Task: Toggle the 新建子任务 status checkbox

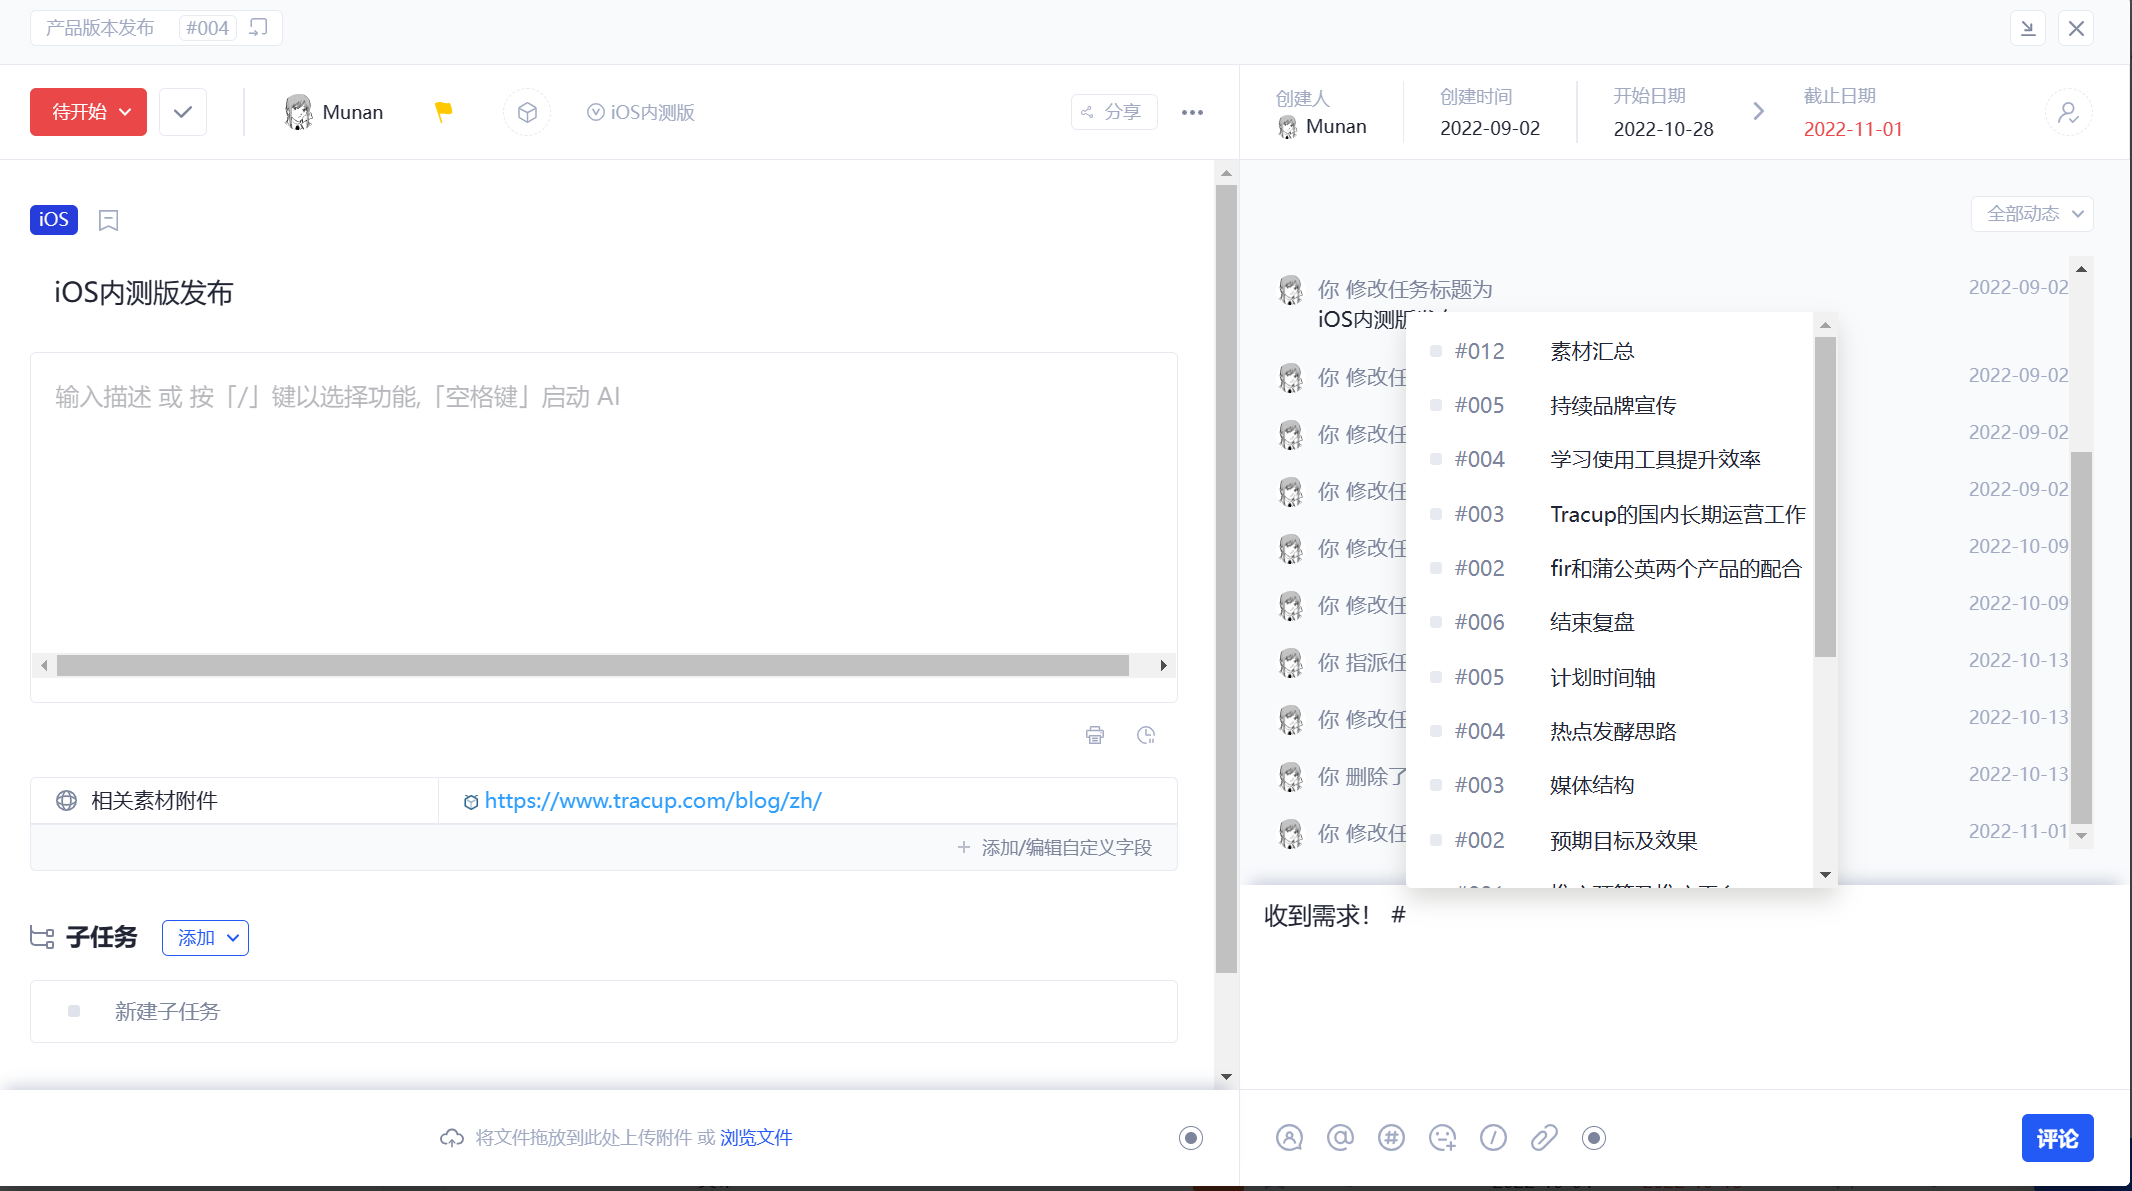Action: click(x=74, y=1011)
